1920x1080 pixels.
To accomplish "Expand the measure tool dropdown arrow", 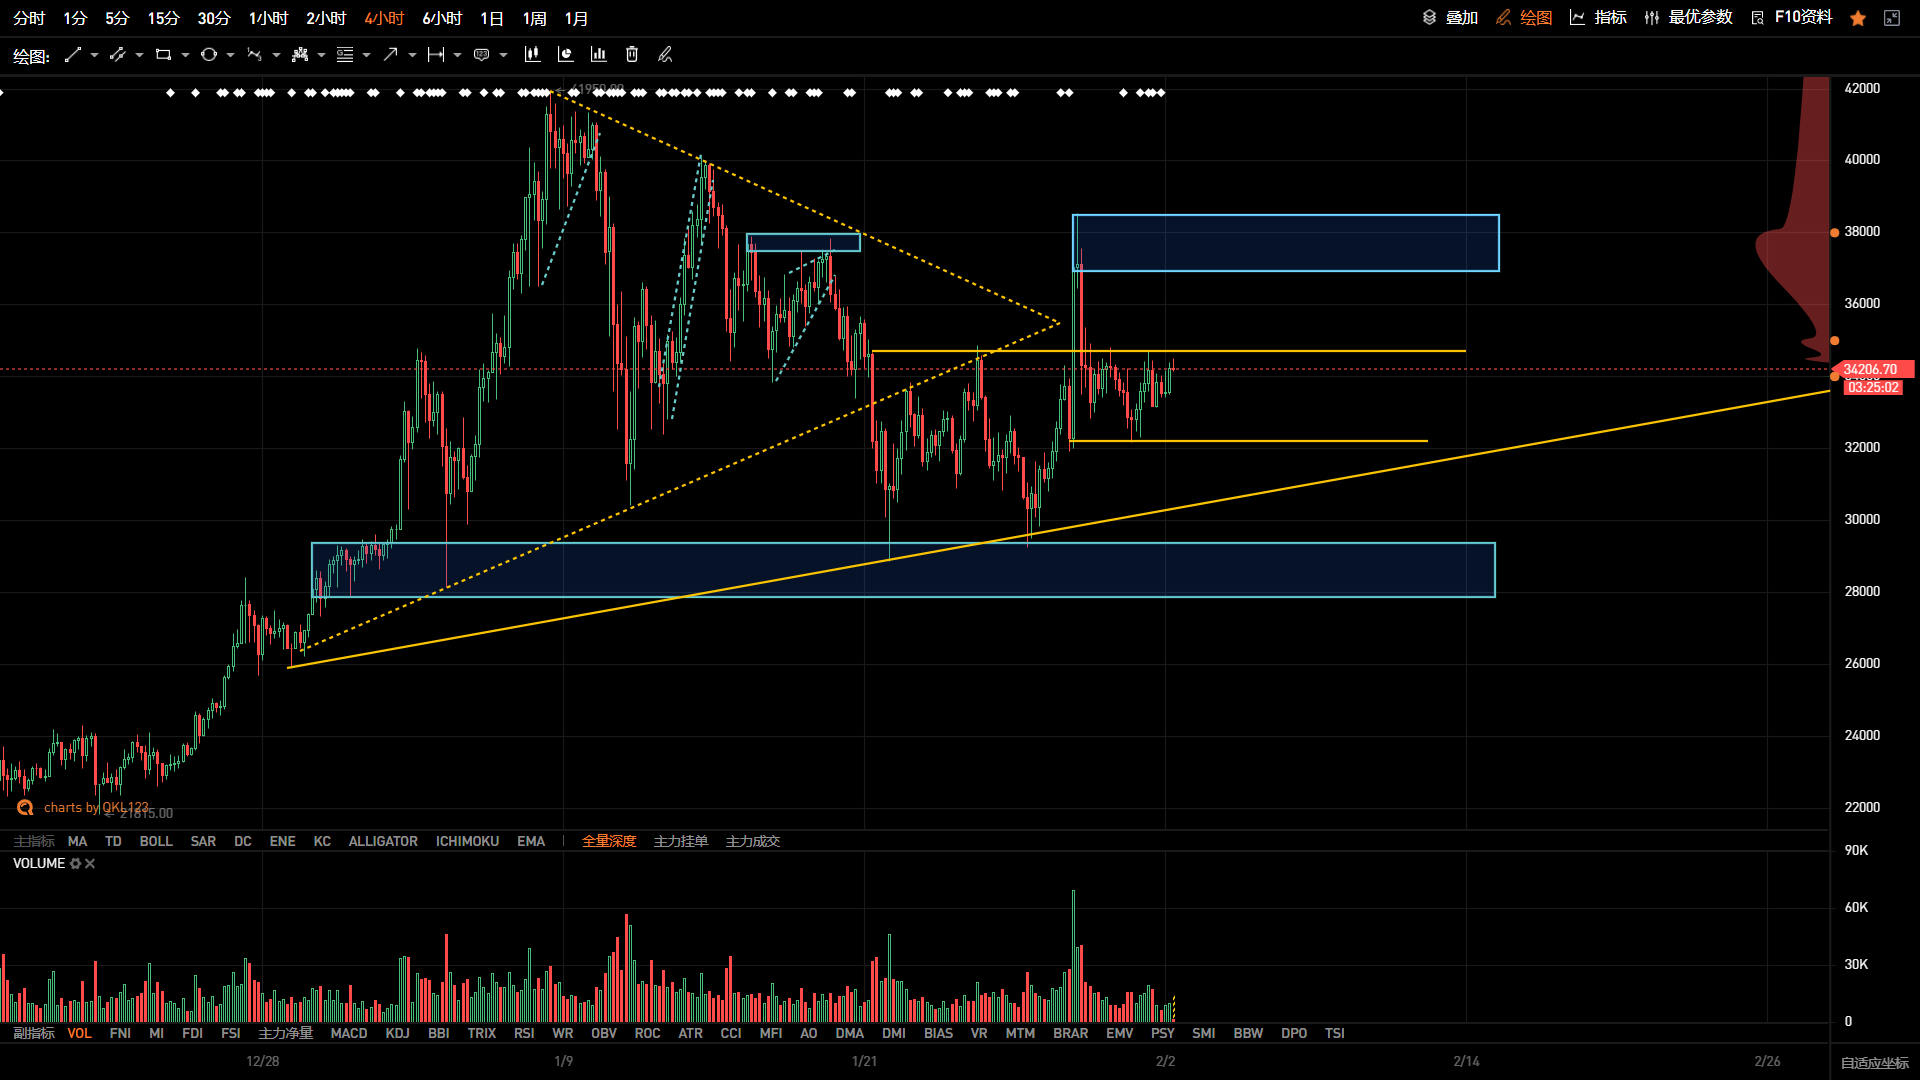I will point(457,55).
